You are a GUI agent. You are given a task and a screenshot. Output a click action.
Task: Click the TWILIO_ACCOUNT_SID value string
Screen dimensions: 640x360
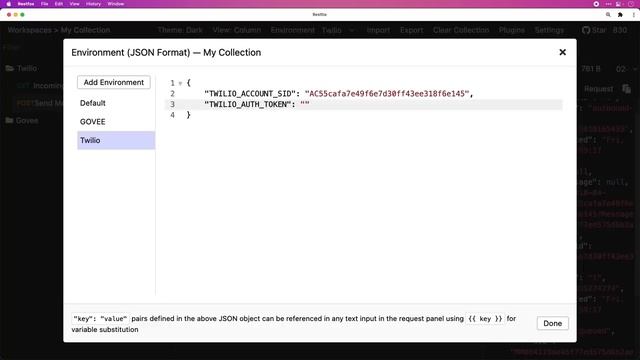[x=387, y=94]
